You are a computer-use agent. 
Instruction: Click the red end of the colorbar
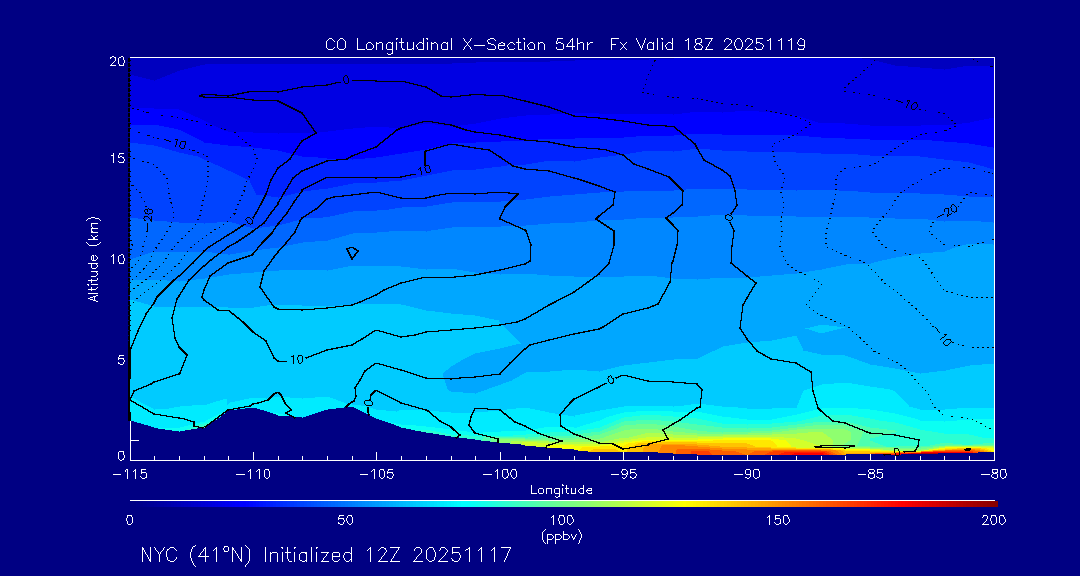[990, 502]
